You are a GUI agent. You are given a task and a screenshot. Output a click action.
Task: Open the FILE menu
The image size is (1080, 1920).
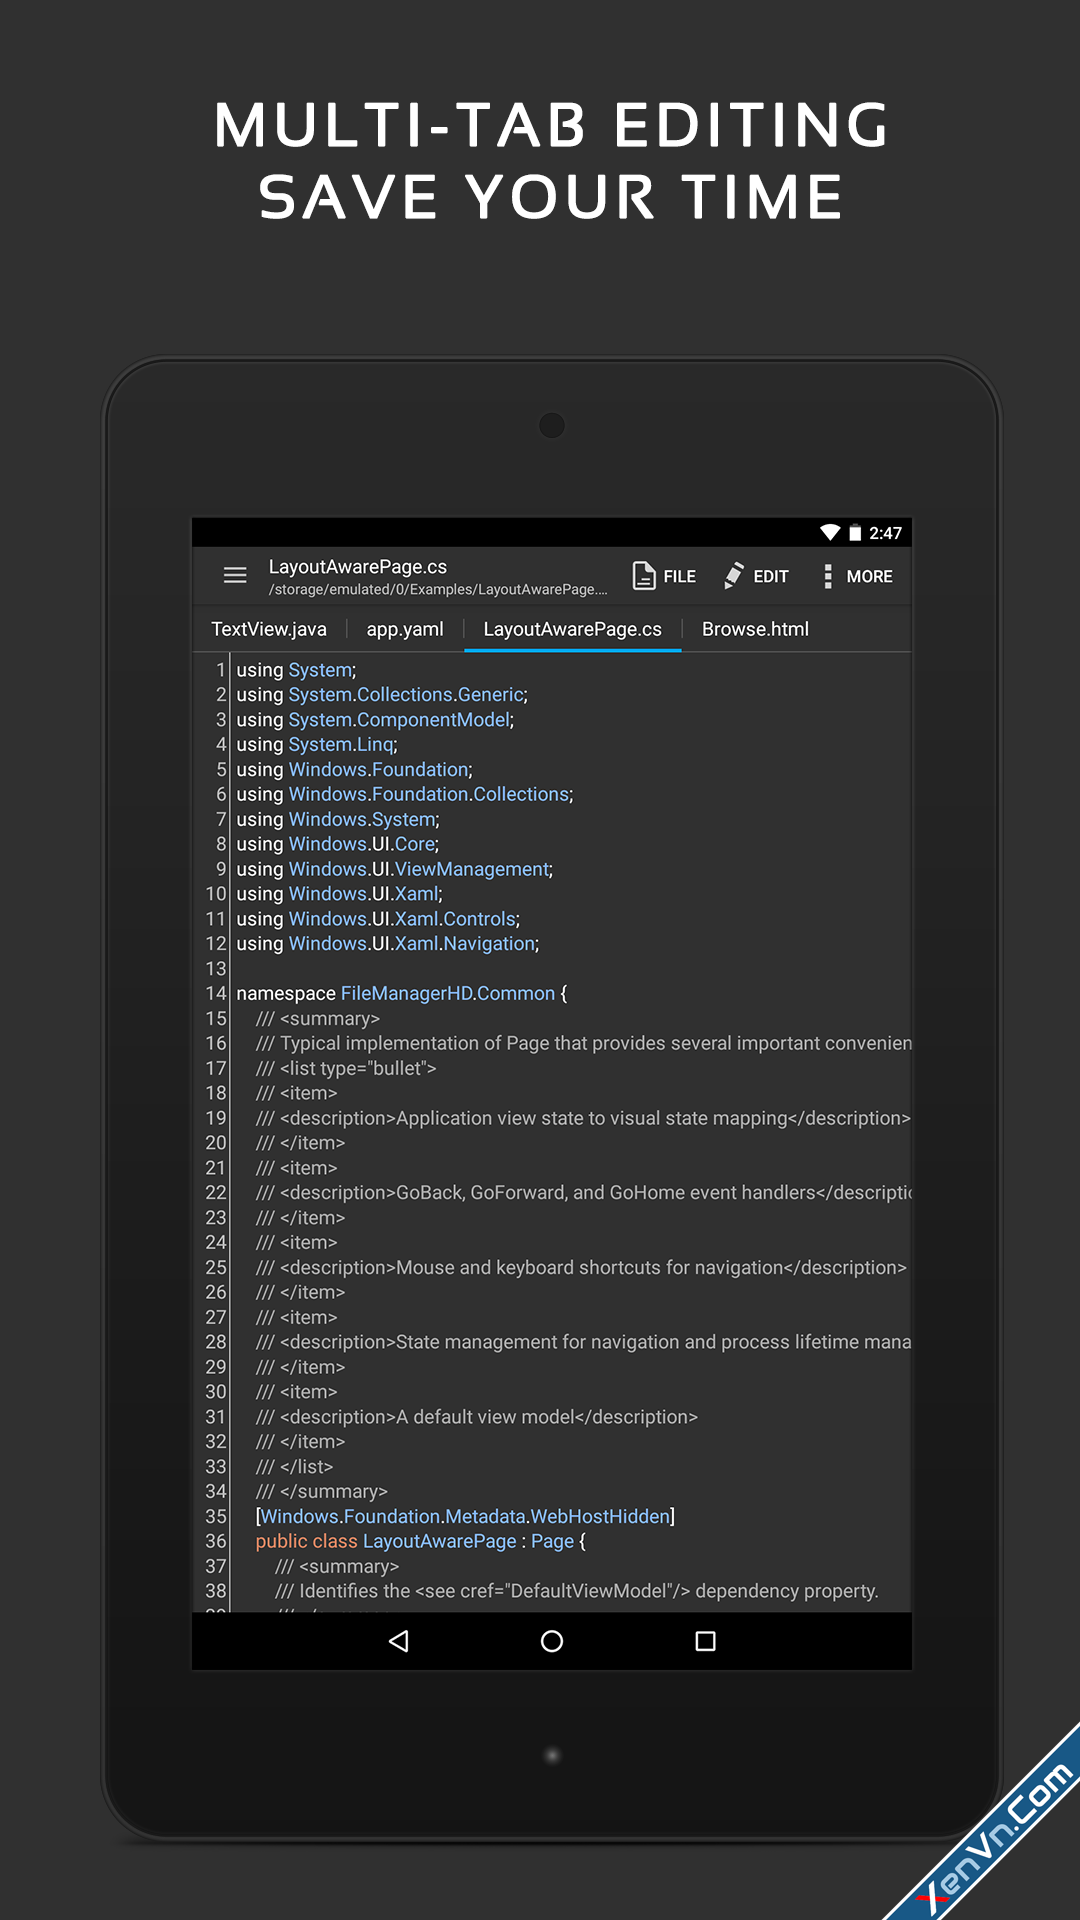pyautogui.click(x=665, y=576)
